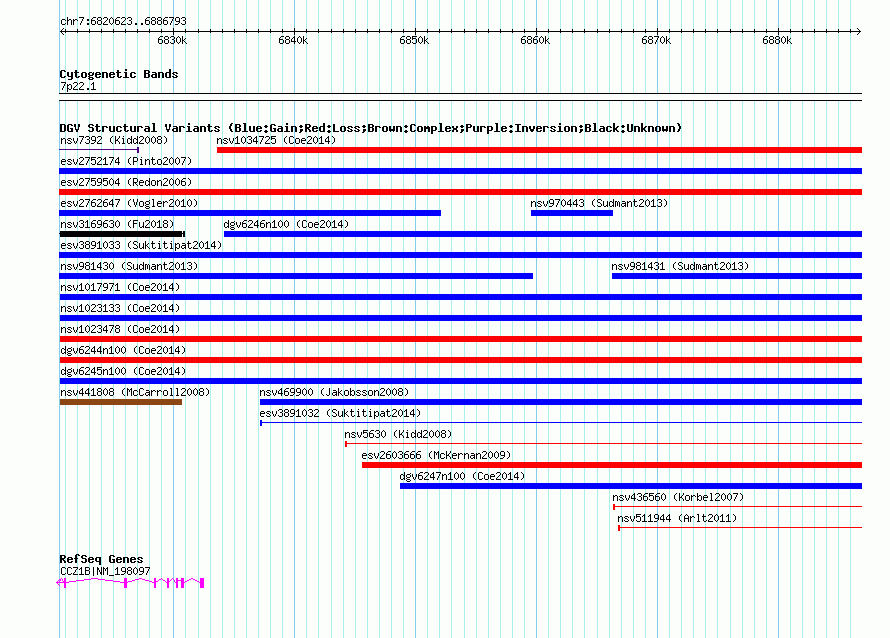Open the DGV Structural Variants track title
The image size is (890, 638).
click(370, 128)
